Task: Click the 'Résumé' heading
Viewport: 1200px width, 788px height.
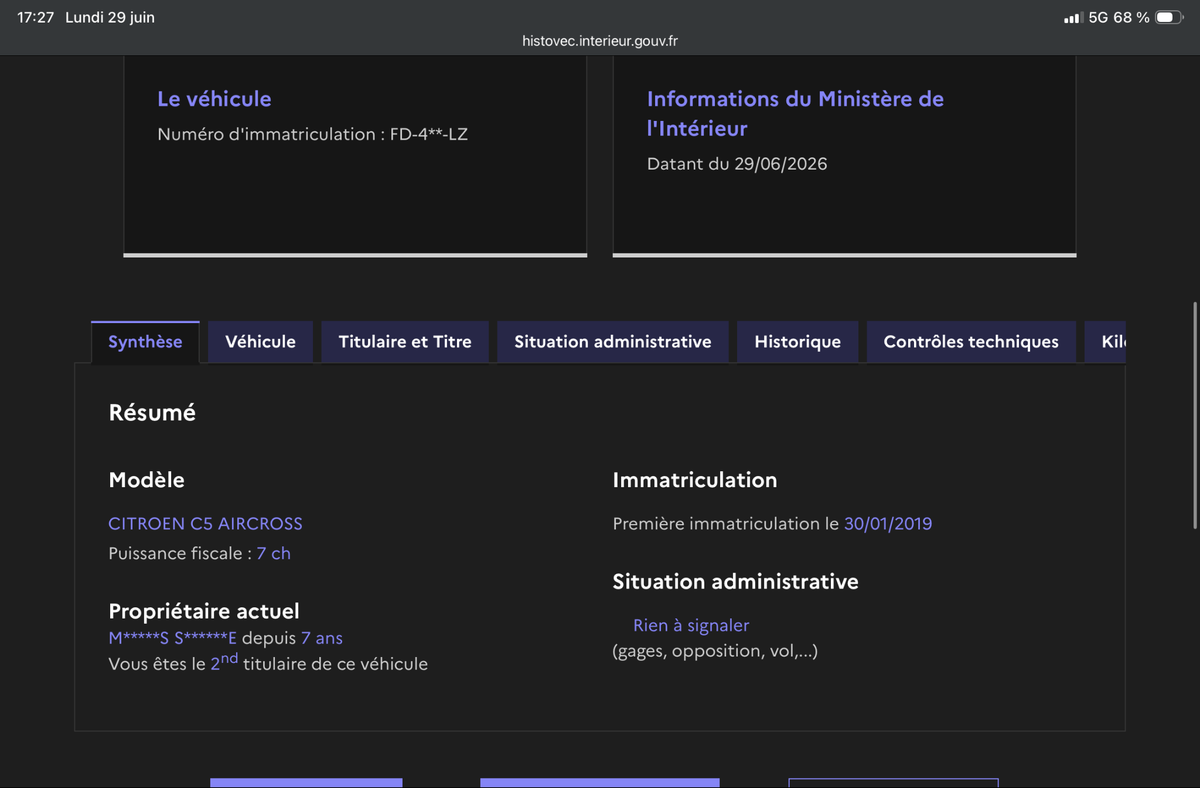Action: (152, 413)
